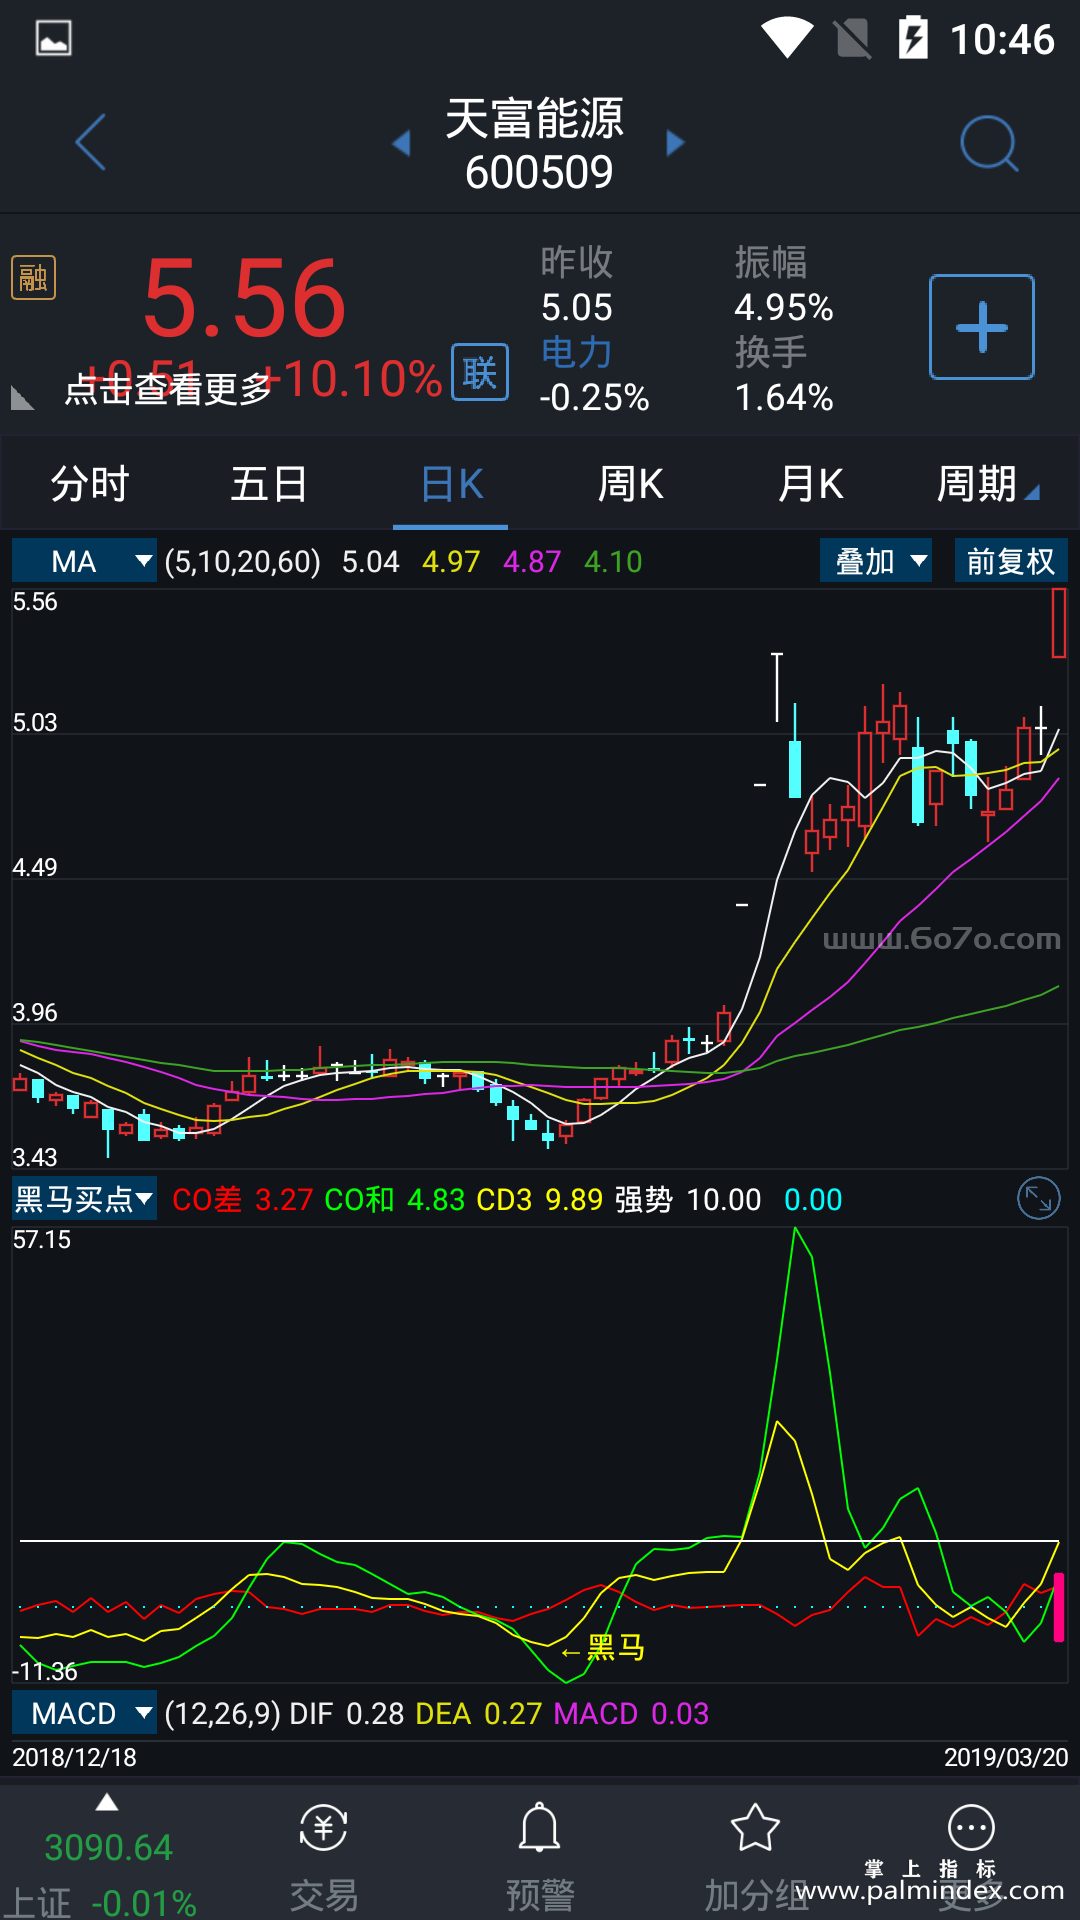The image size is (1080, 1920).
Task: Tap the 上证 index 3090.64 value
Action: point(109,1847)
